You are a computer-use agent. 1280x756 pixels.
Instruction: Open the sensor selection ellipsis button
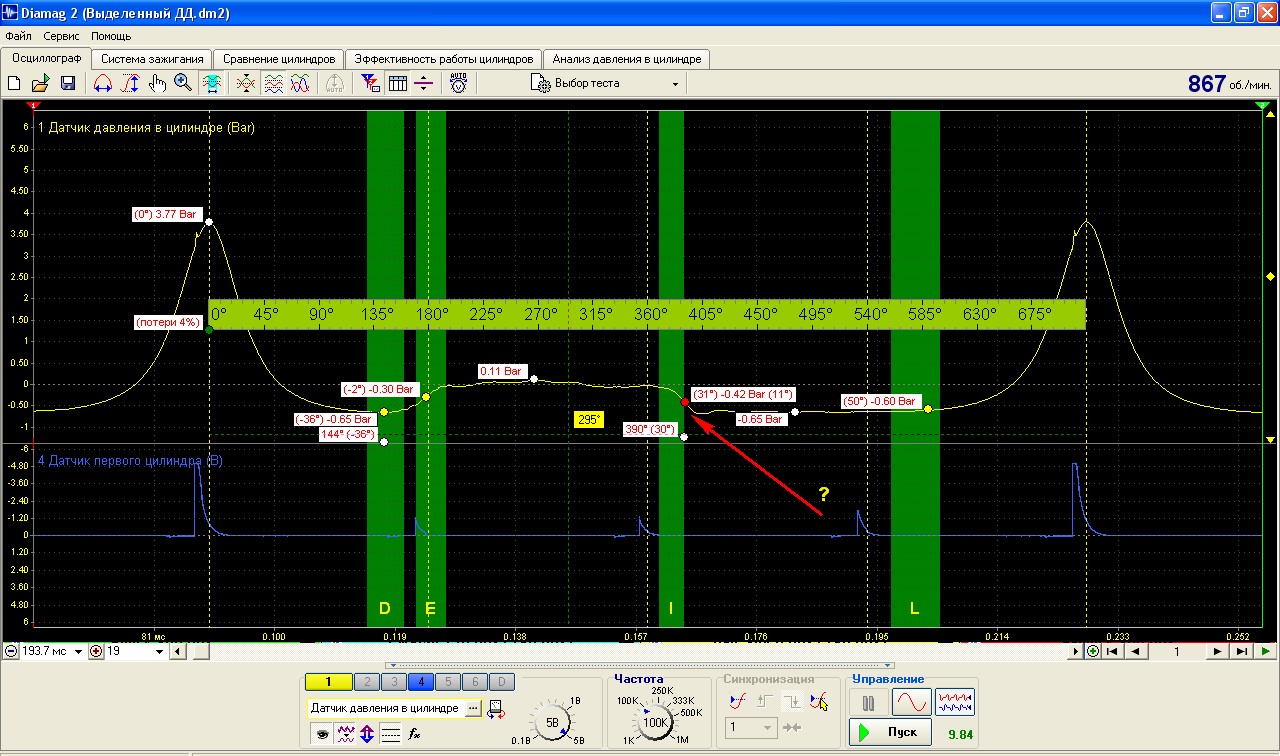tap(473, 708)
